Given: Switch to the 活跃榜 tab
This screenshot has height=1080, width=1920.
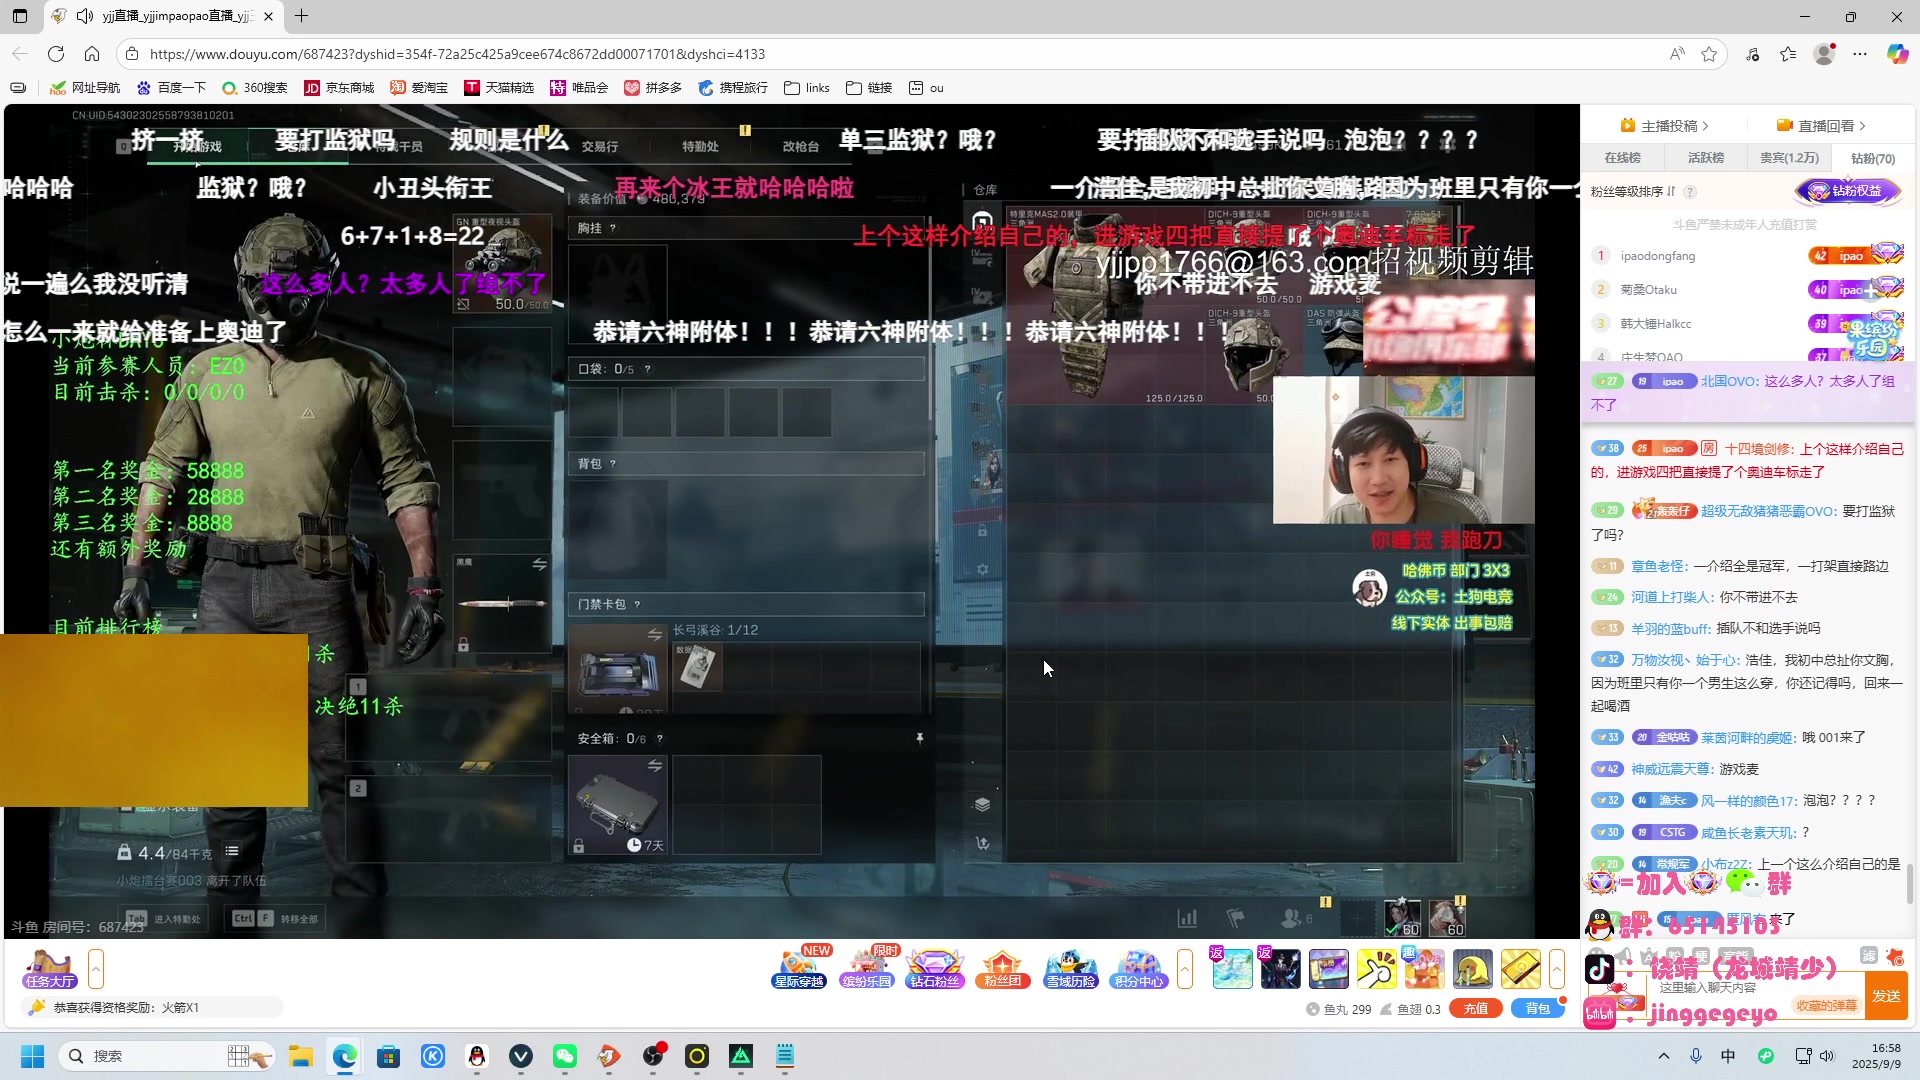Looking at the screenshot, I should (x=1706, y=158).
